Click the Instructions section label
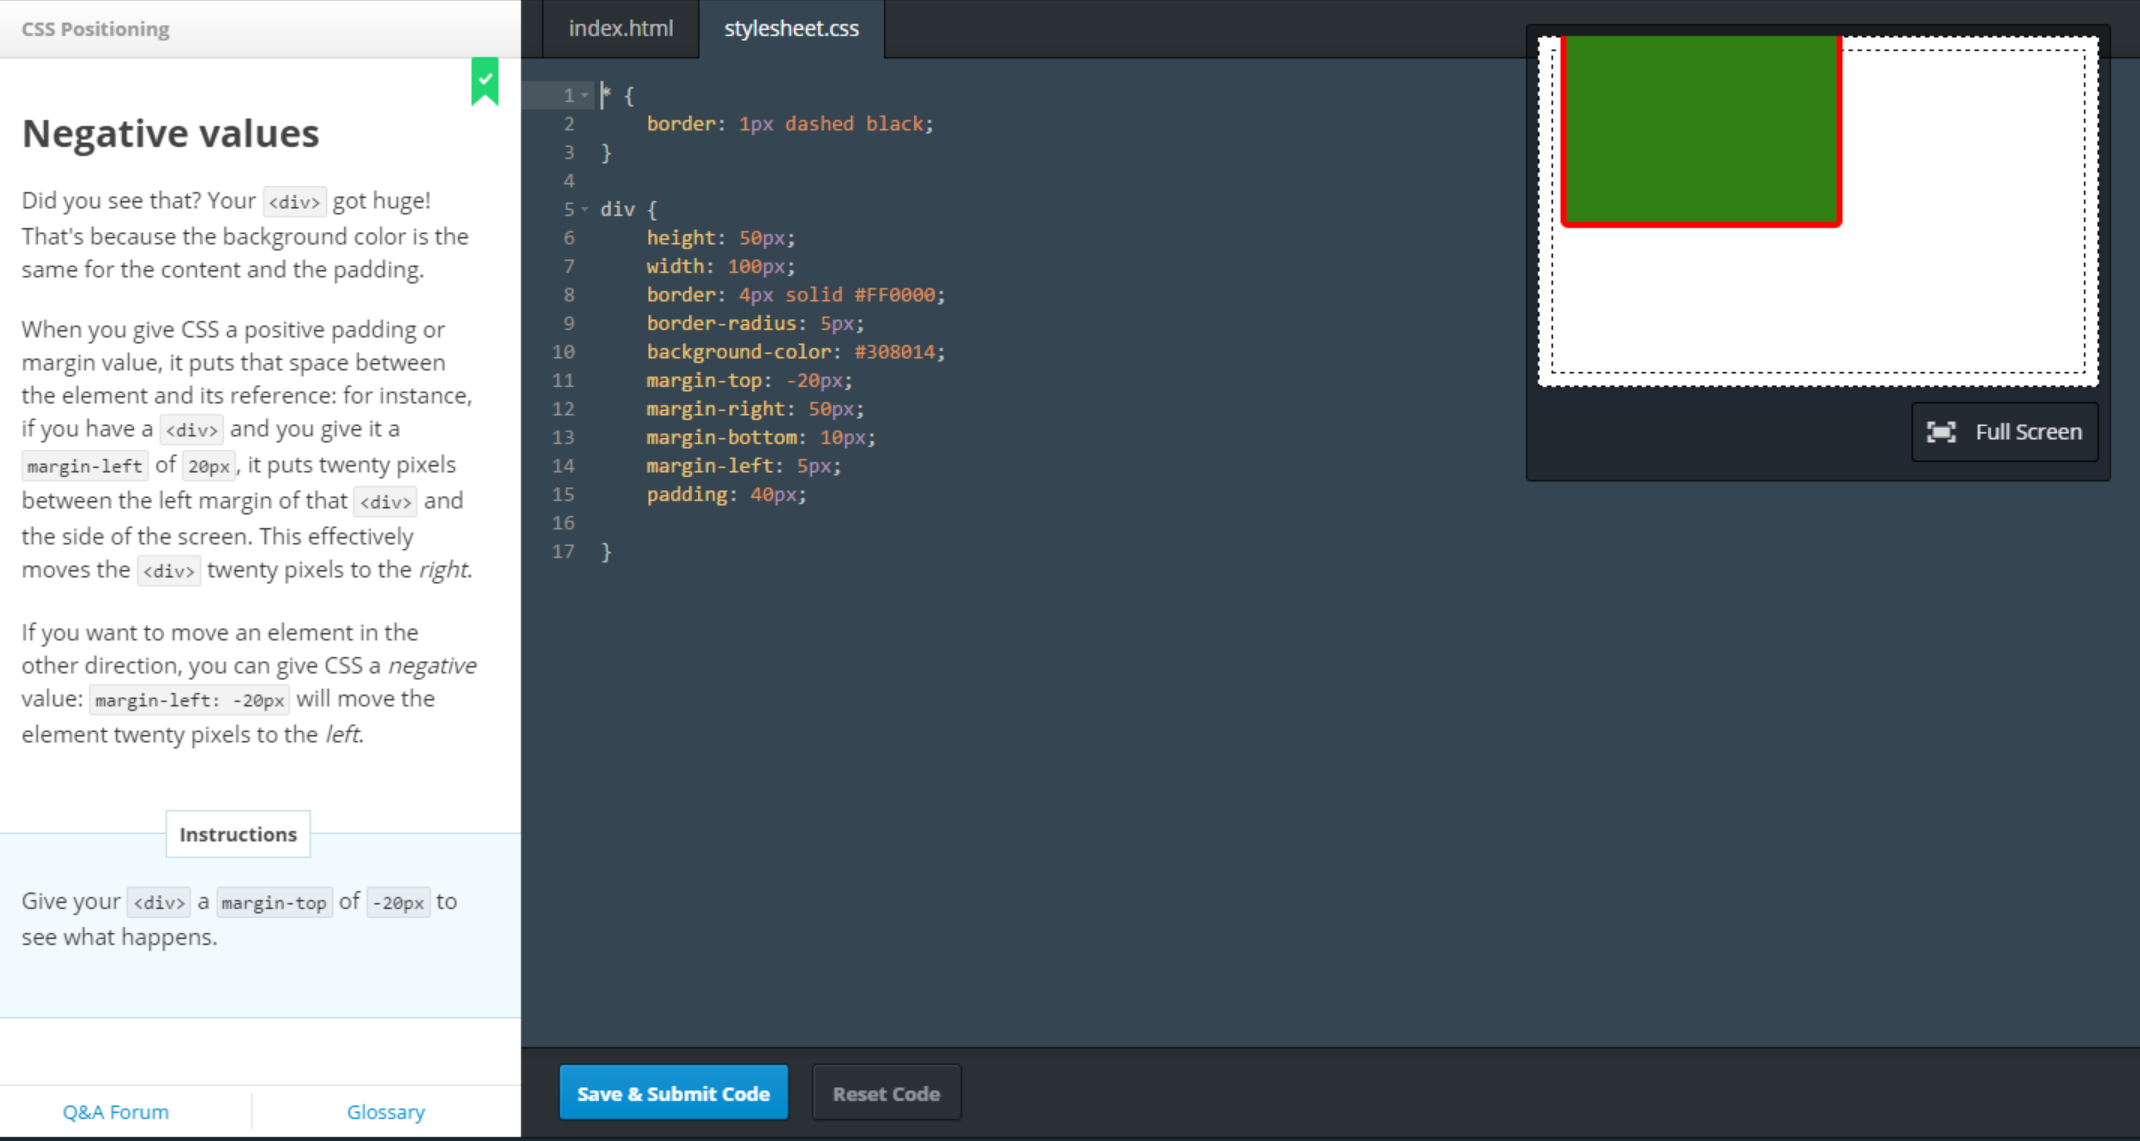Image resolution: width=2140 pixels, height=1141 pixels. click(238, 834)
